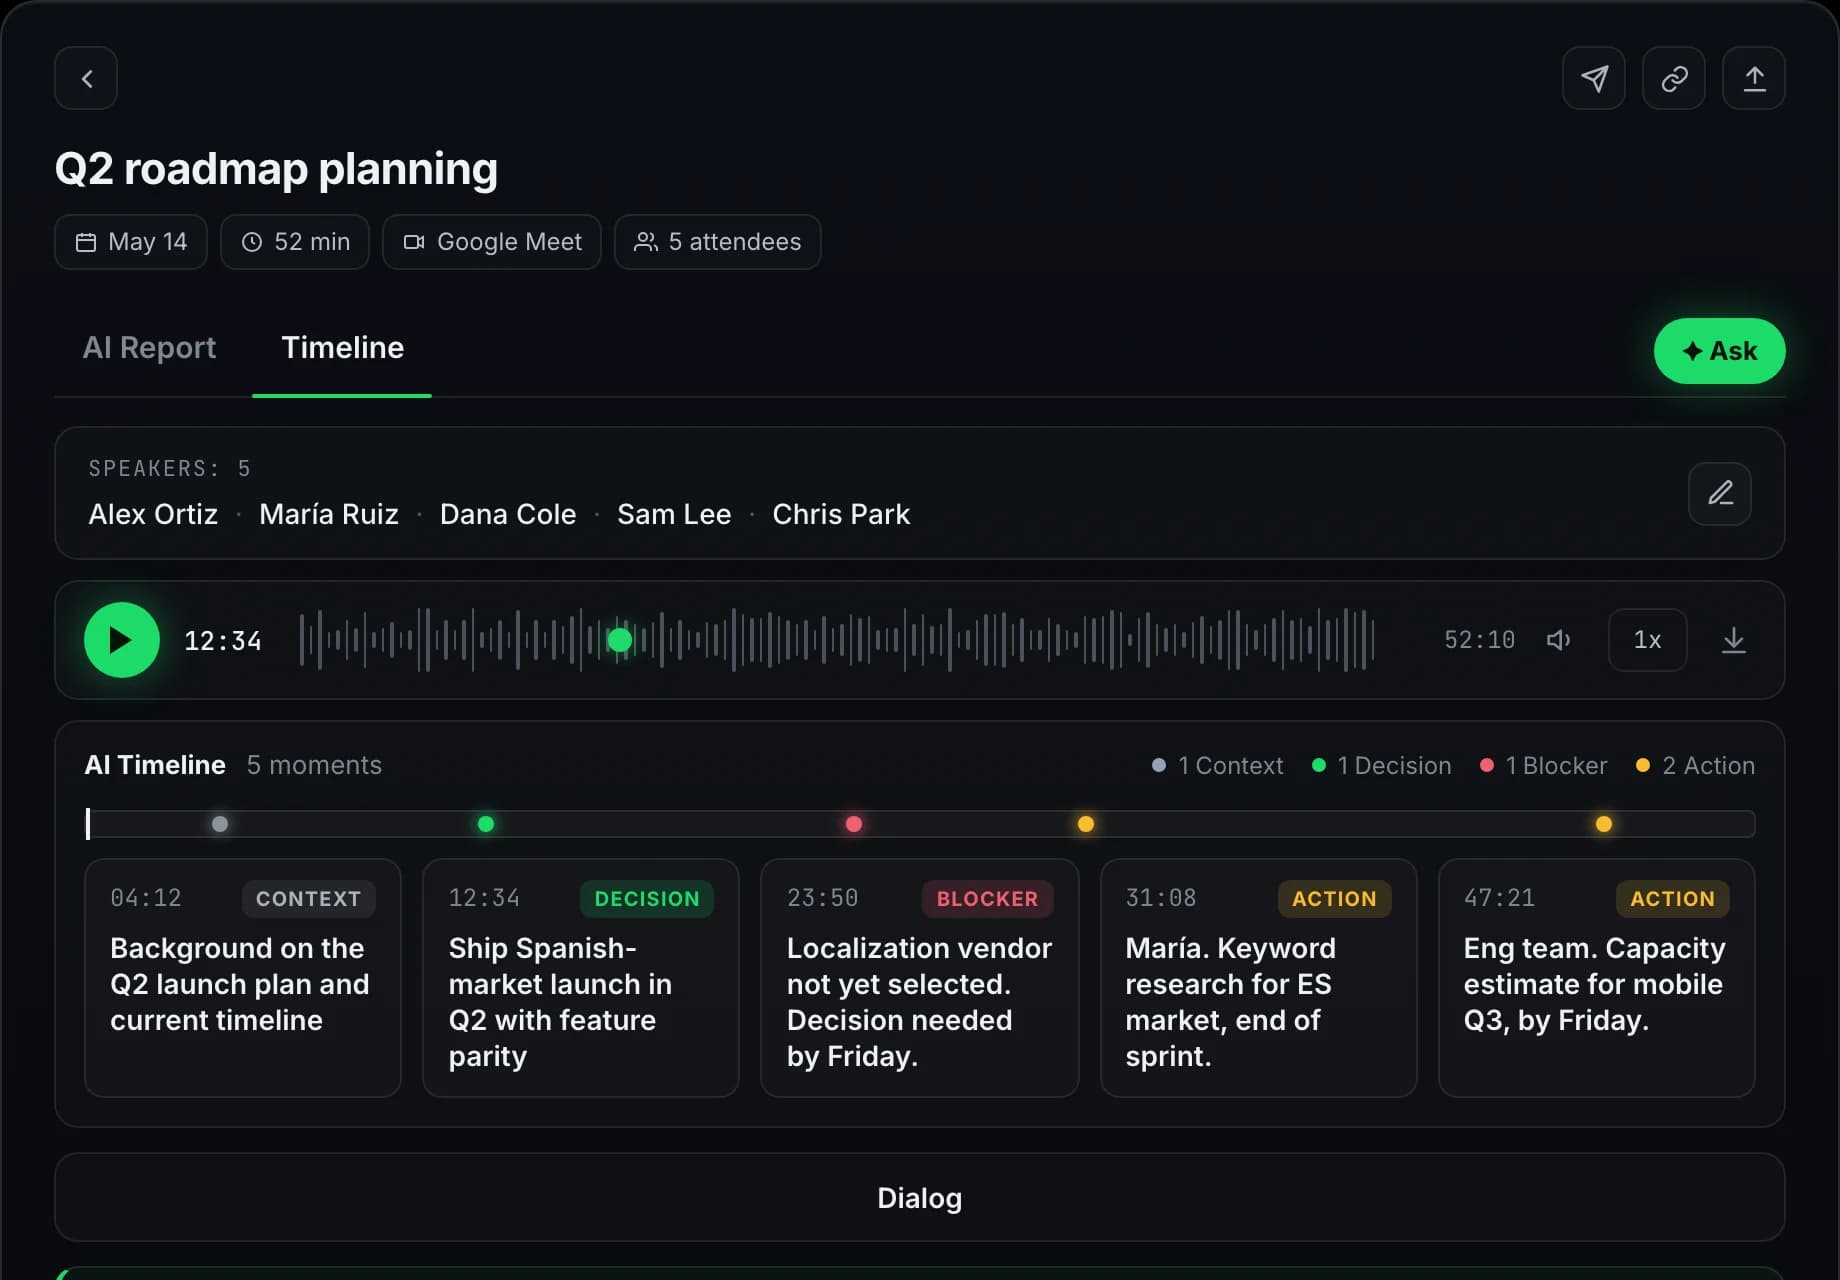Select speaker Dana Cole
Image resolution: width=1840 pixels, height=1280 pixels.
coord(508,514)
